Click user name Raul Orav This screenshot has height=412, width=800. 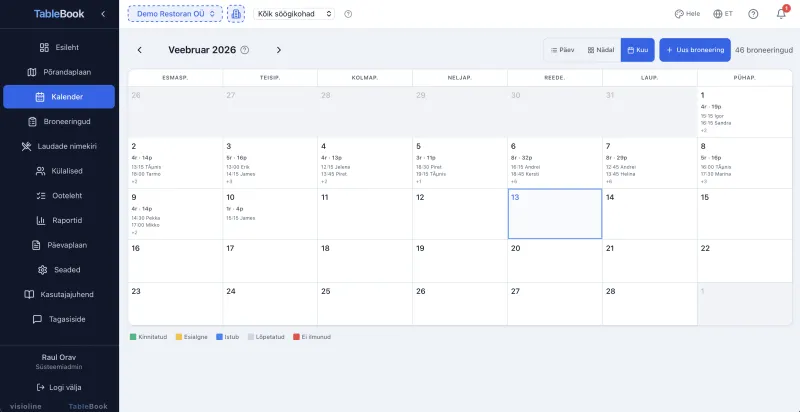click(x=59, y=357)
